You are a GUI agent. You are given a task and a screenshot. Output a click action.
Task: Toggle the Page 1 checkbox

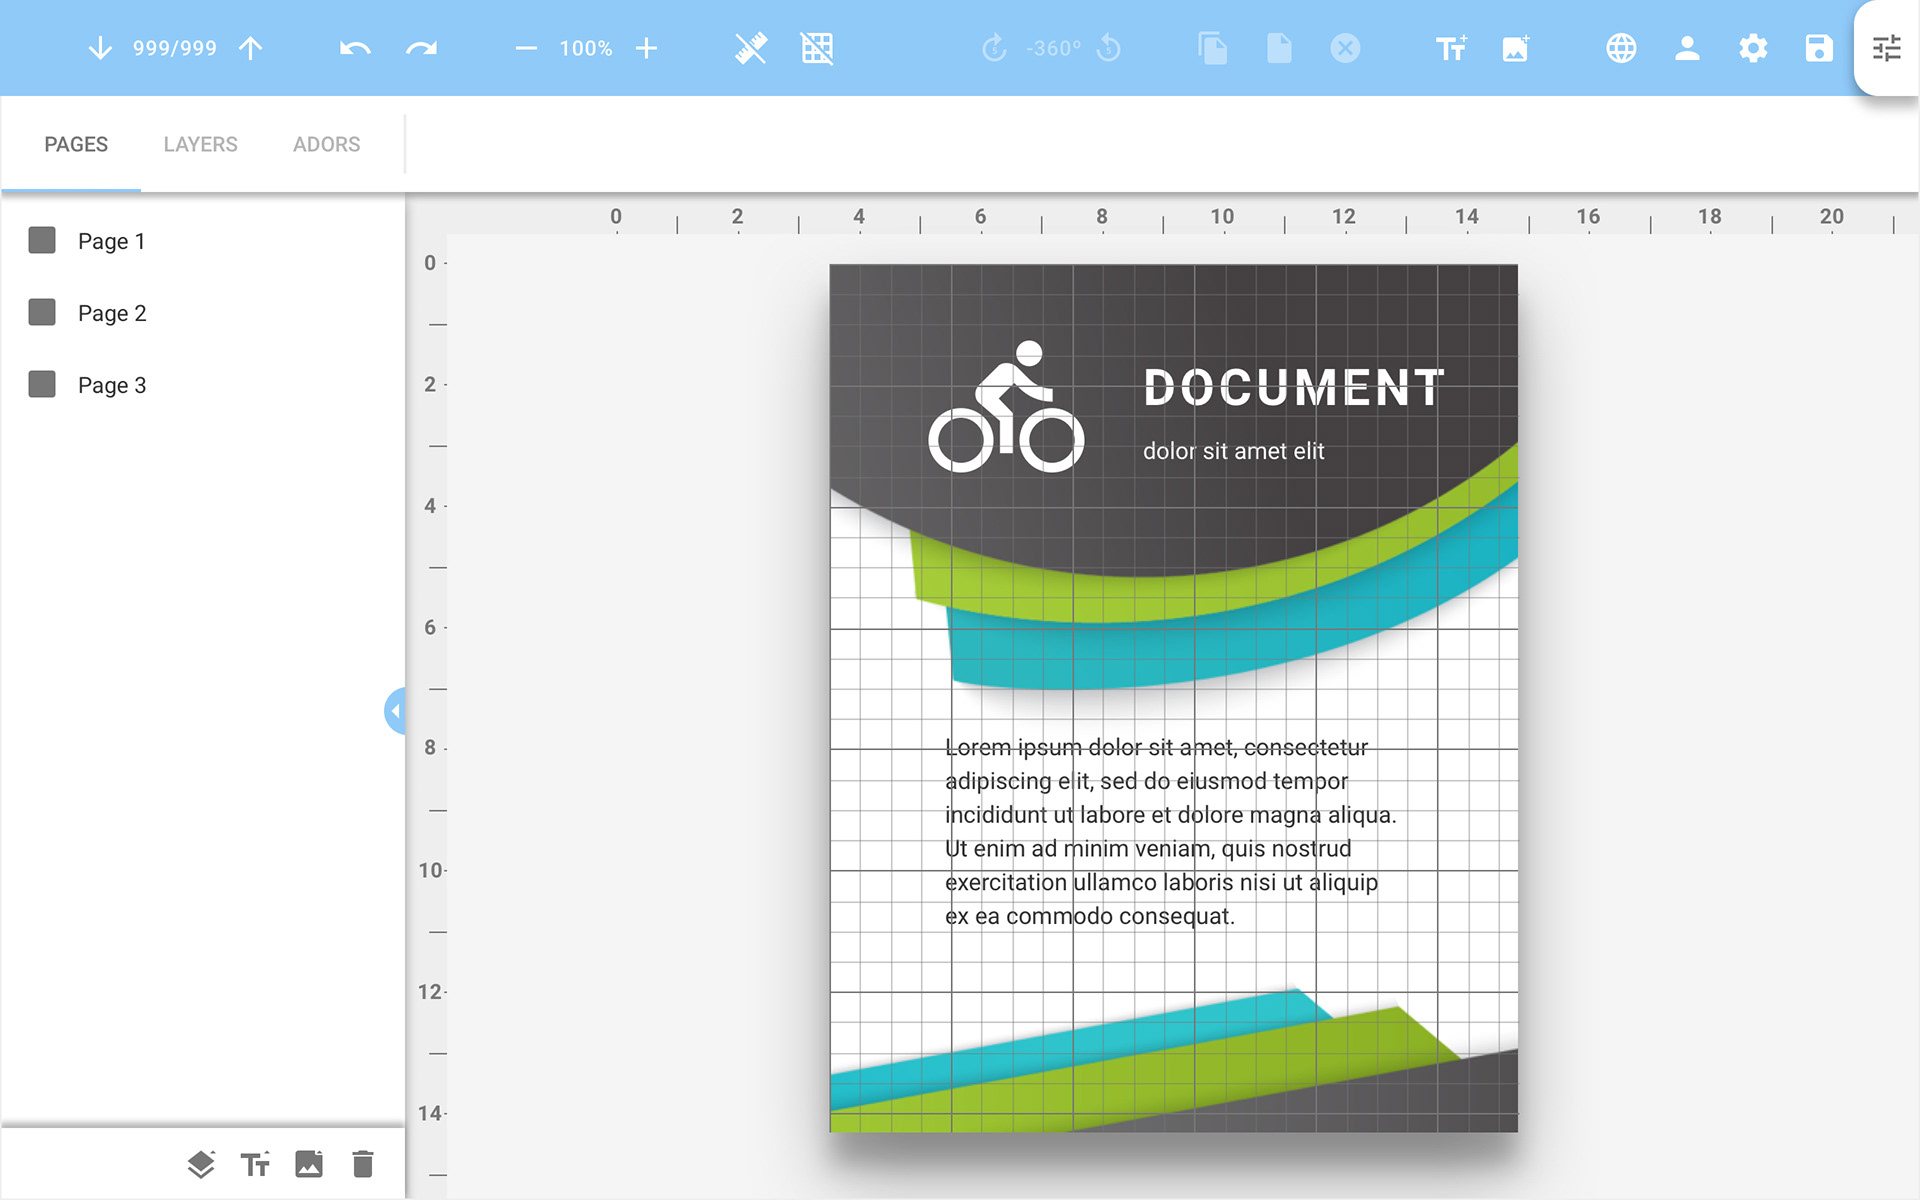point(42,240)
